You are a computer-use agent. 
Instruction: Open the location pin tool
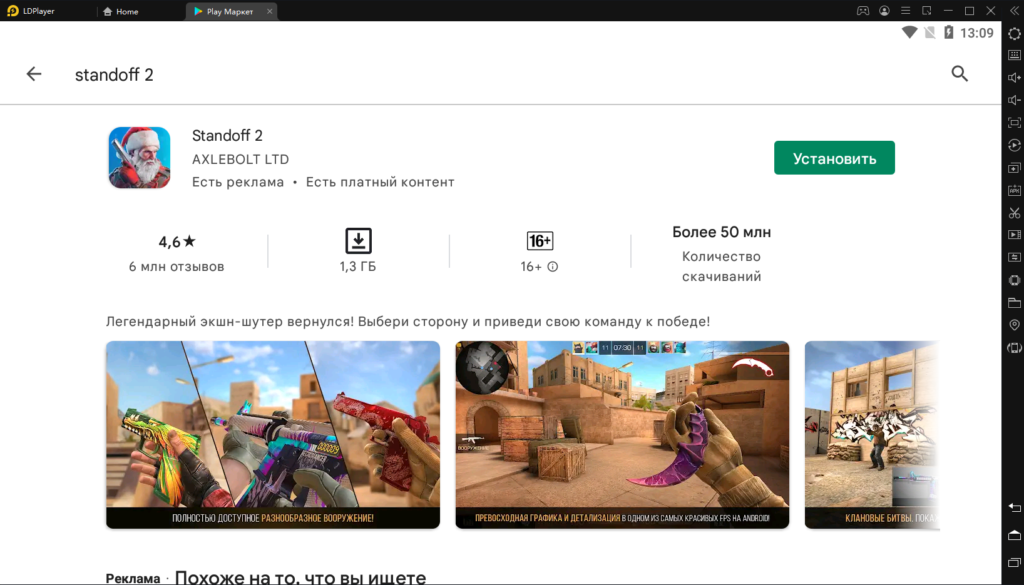point(1014,325)
